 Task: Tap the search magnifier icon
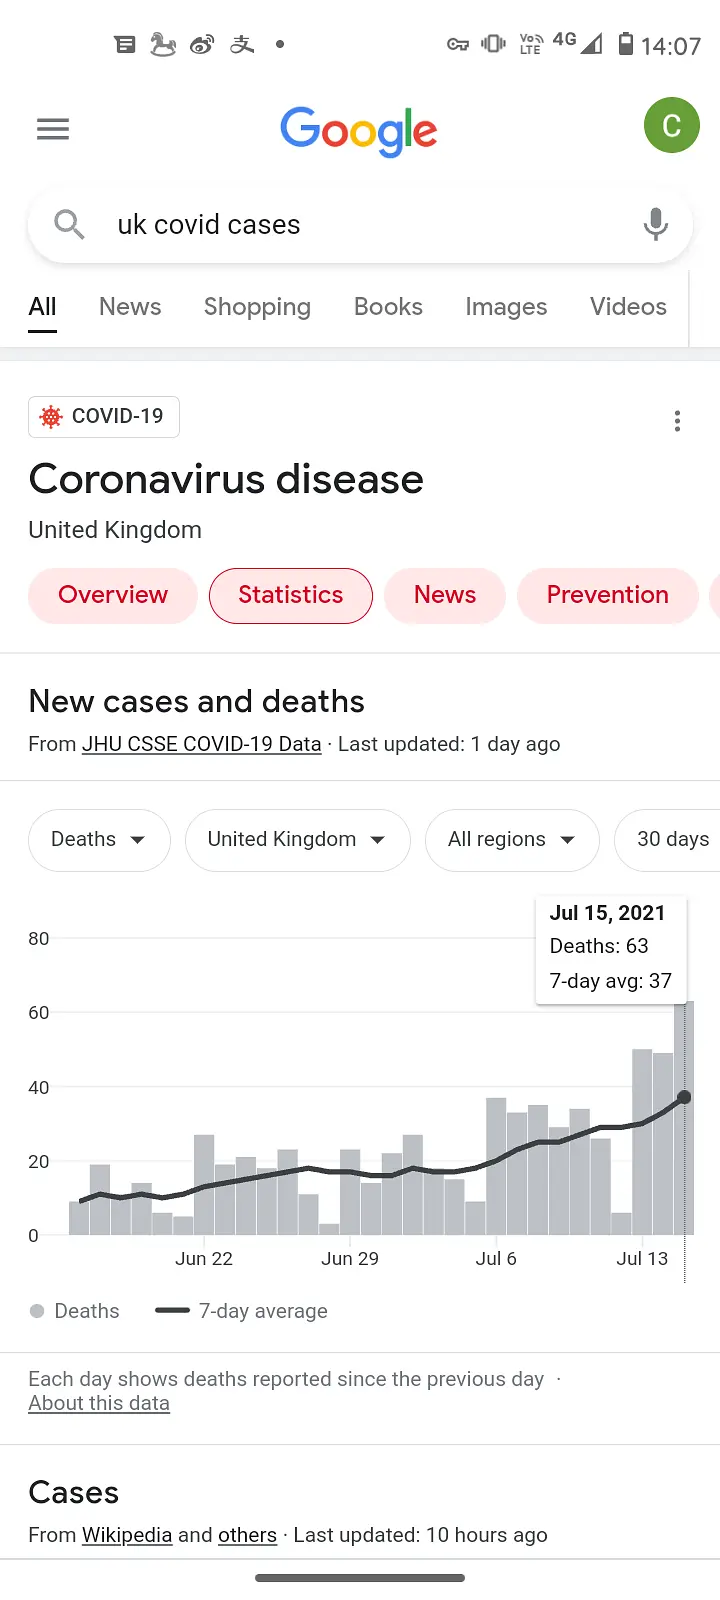[x=69, y=224]
